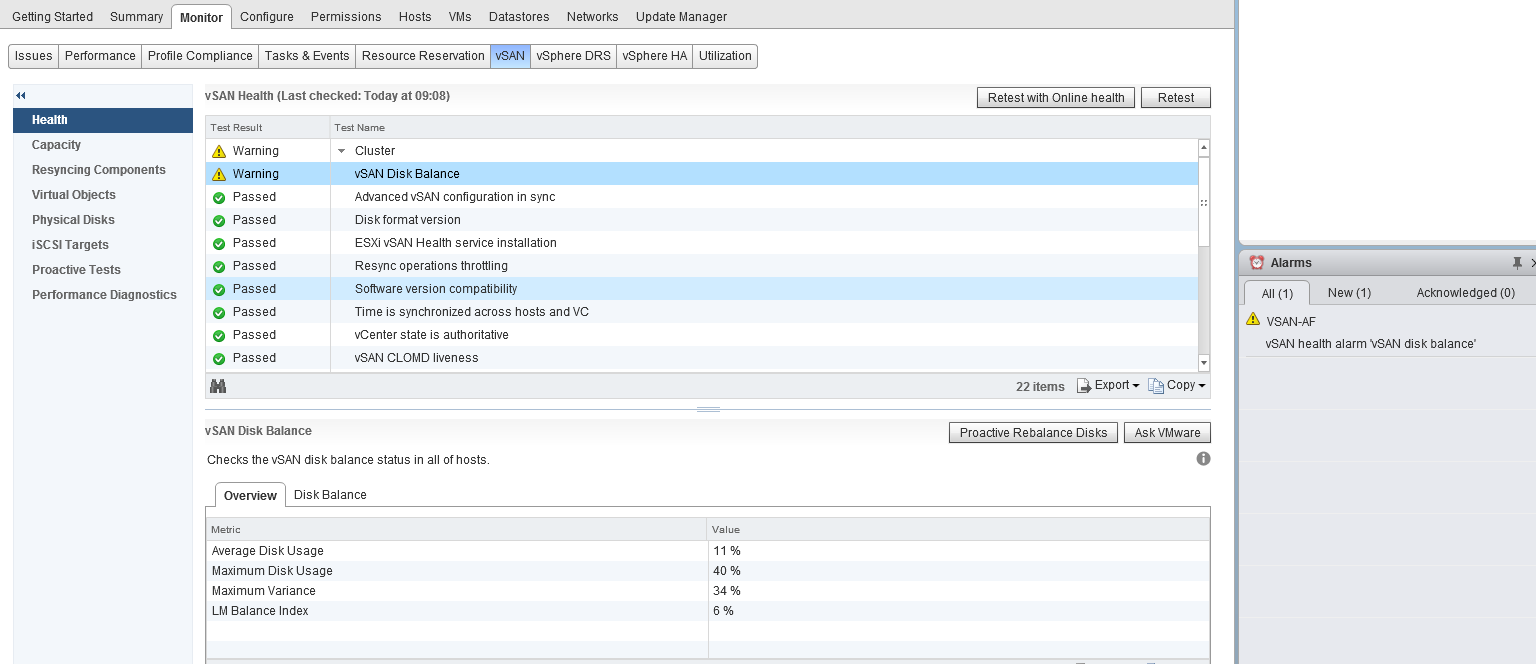Show All (1) alarms tab
Screen dimensions: 1536x664
point(1277,293)
